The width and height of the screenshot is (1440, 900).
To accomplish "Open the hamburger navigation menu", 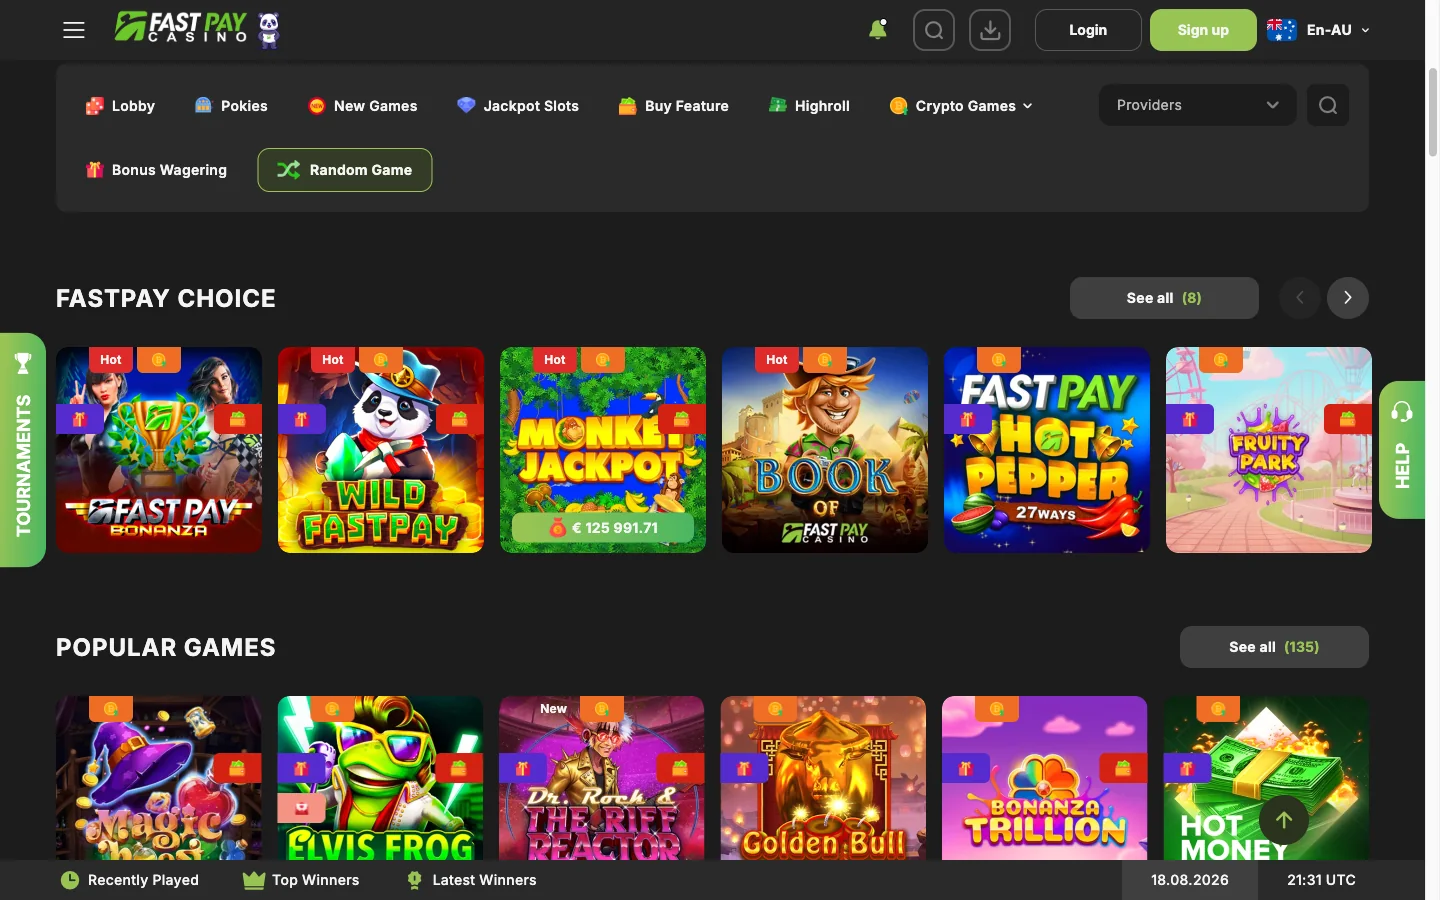I will 74,30.
